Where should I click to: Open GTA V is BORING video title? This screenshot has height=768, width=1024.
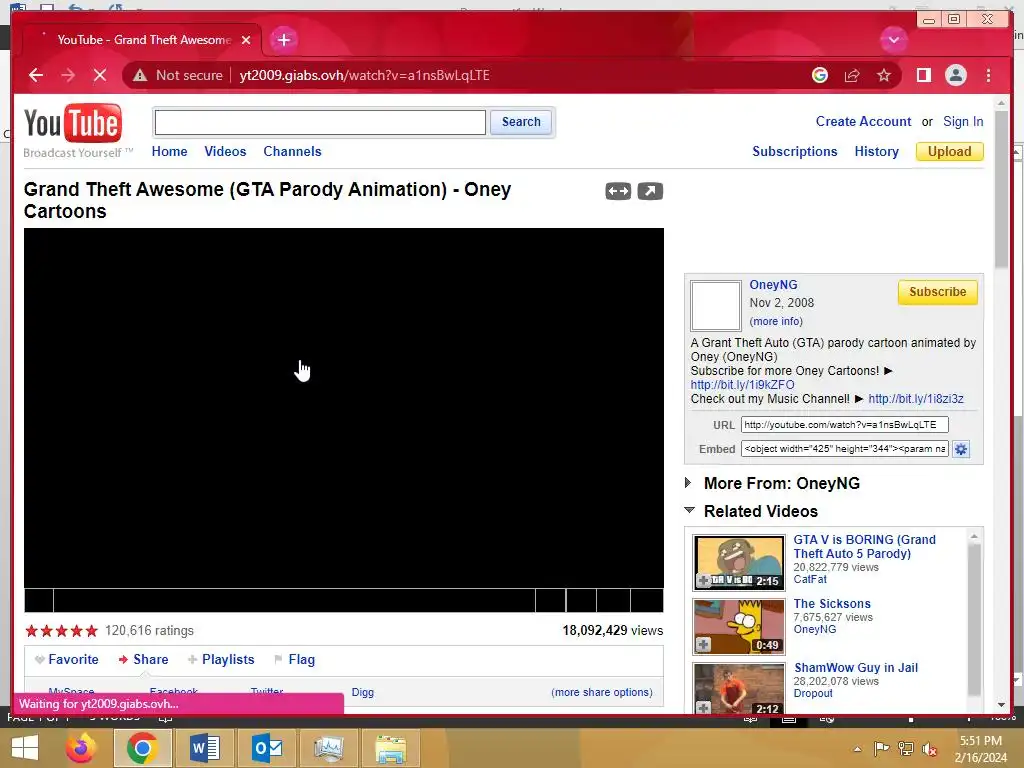pos(864,547)
